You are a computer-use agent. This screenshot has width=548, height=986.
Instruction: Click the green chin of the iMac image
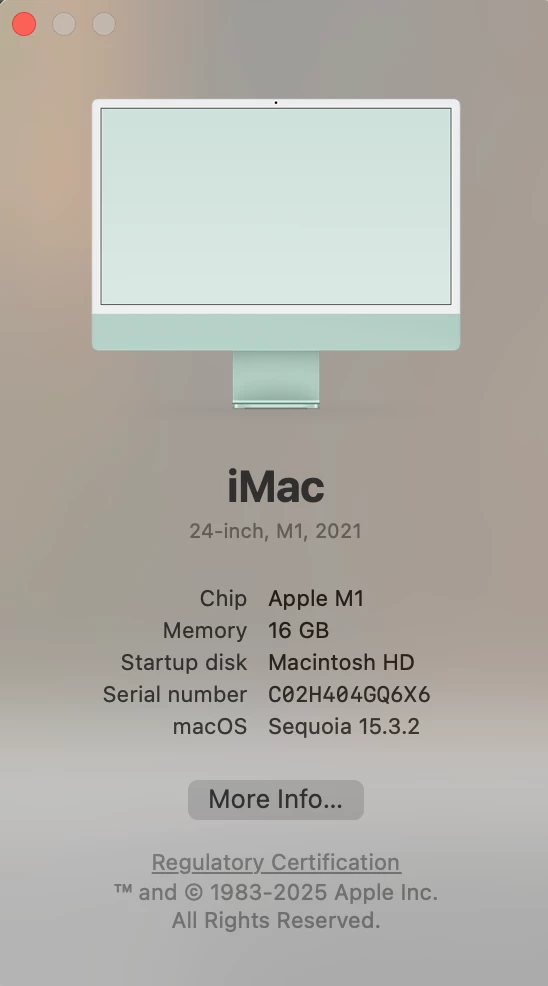pos(276,332)
